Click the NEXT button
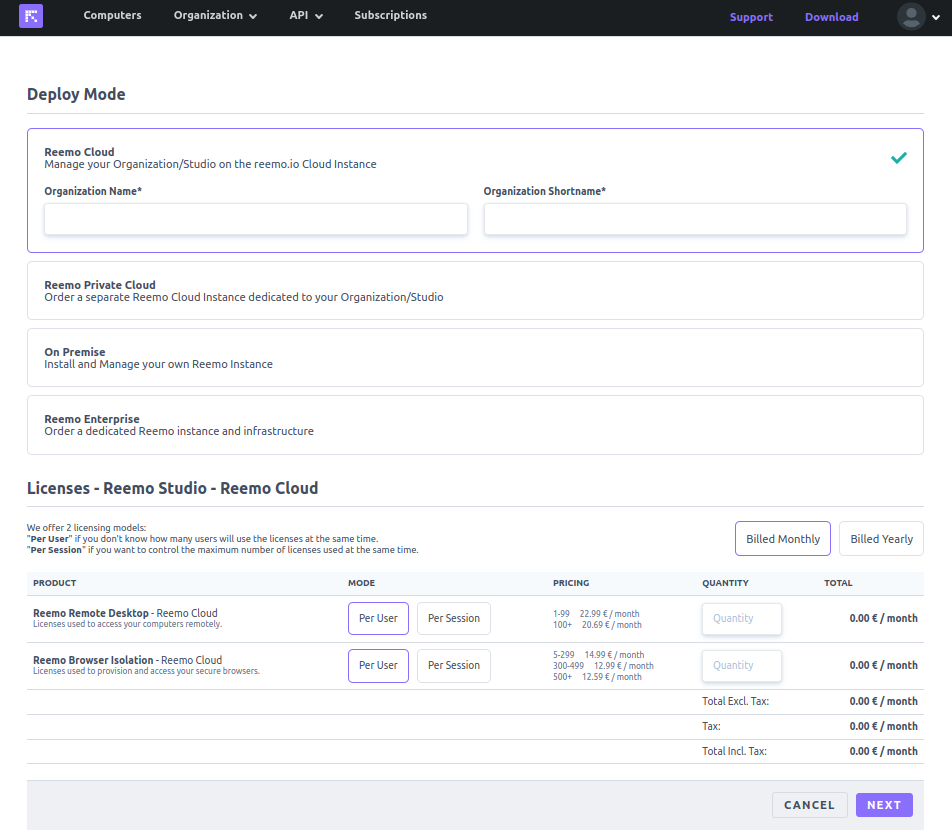The width and height of the screenshot is (952, 839). pyautogui.click(x=884, y=805)
